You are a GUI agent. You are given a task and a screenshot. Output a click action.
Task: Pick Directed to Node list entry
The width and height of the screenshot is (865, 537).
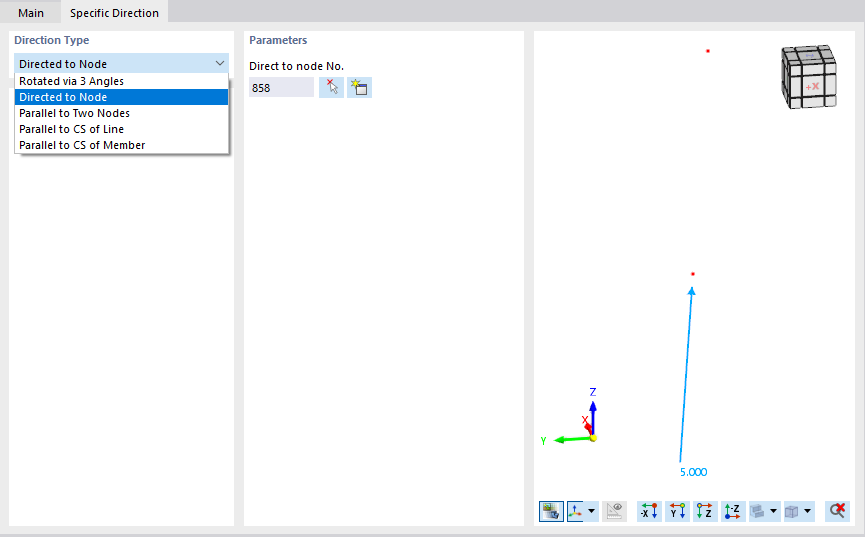[121, 97]
